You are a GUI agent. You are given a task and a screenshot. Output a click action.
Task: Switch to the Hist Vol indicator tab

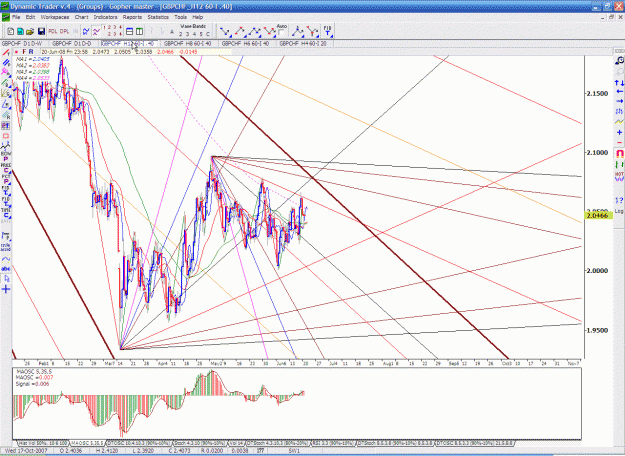[43, 443]
